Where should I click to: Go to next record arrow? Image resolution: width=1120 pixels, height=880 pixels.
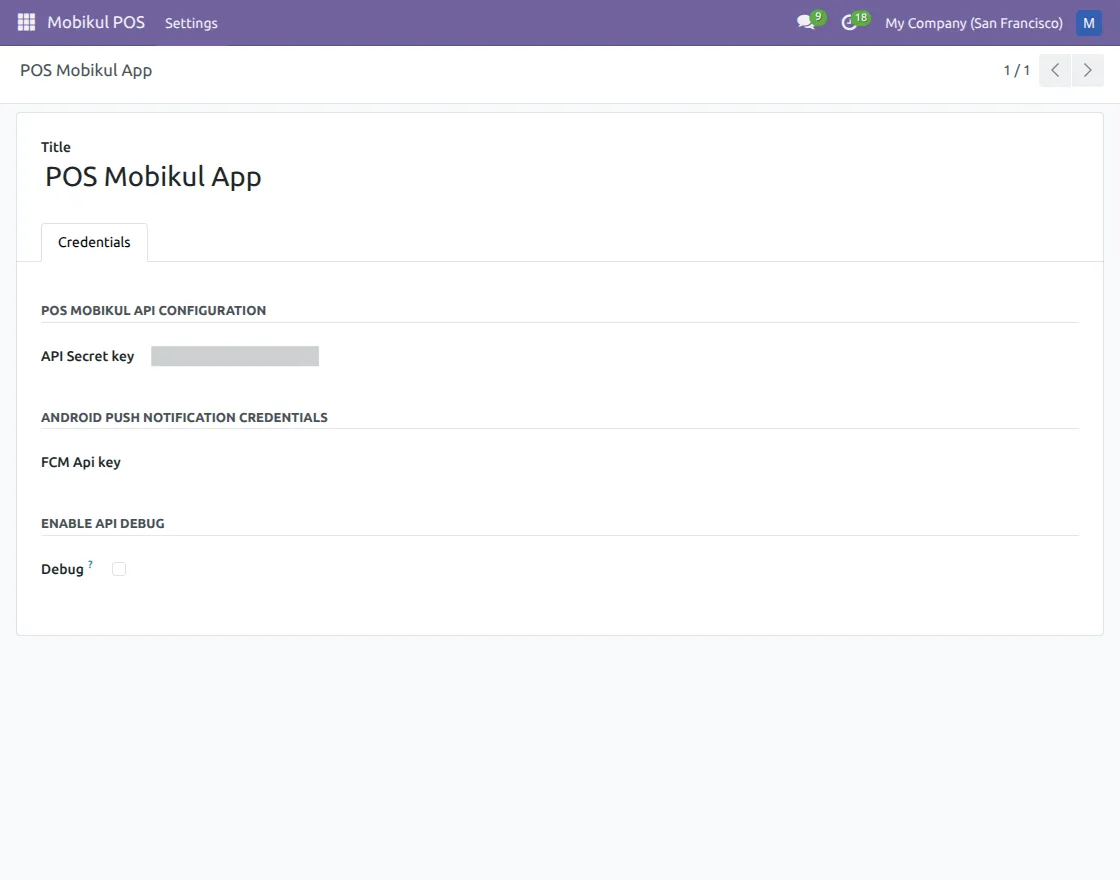pos(1088,70)
